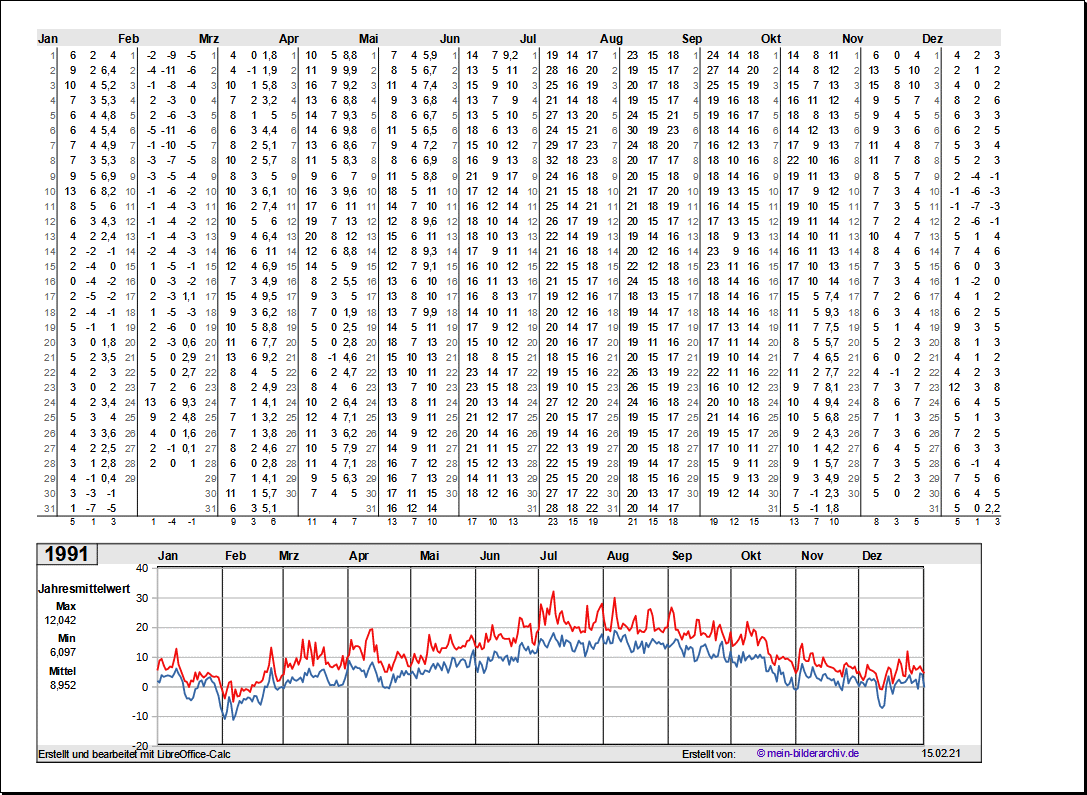Click the Jan header in the data table
Screen dimensions: 1087x795
48,38
